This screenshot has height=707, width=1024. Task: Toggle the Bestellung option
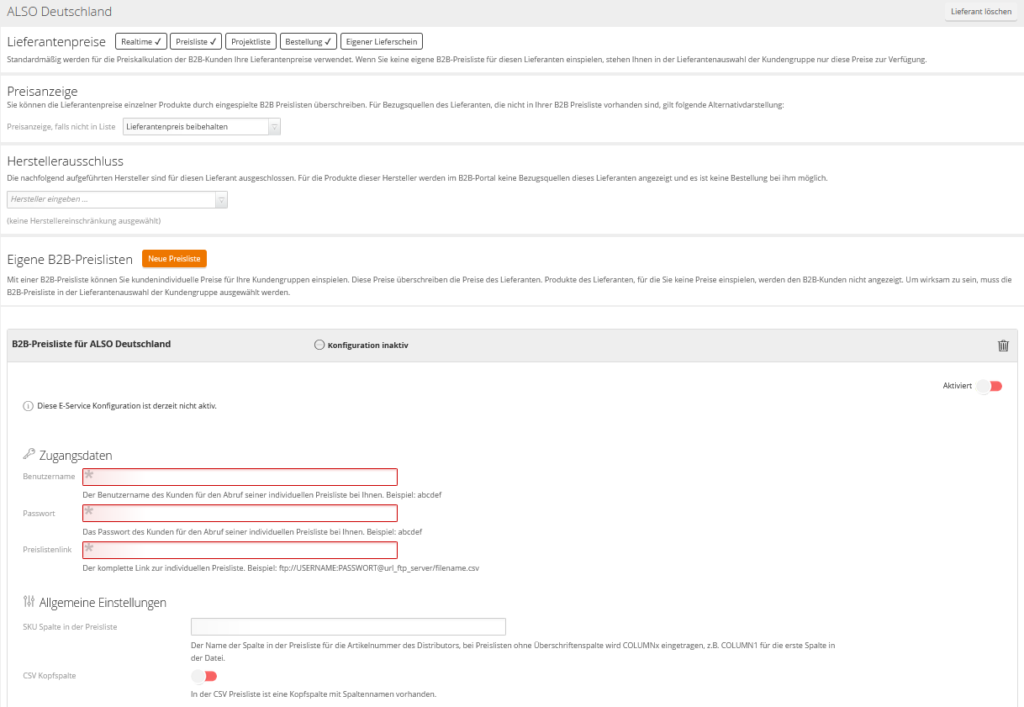click(x=308, y=42)
